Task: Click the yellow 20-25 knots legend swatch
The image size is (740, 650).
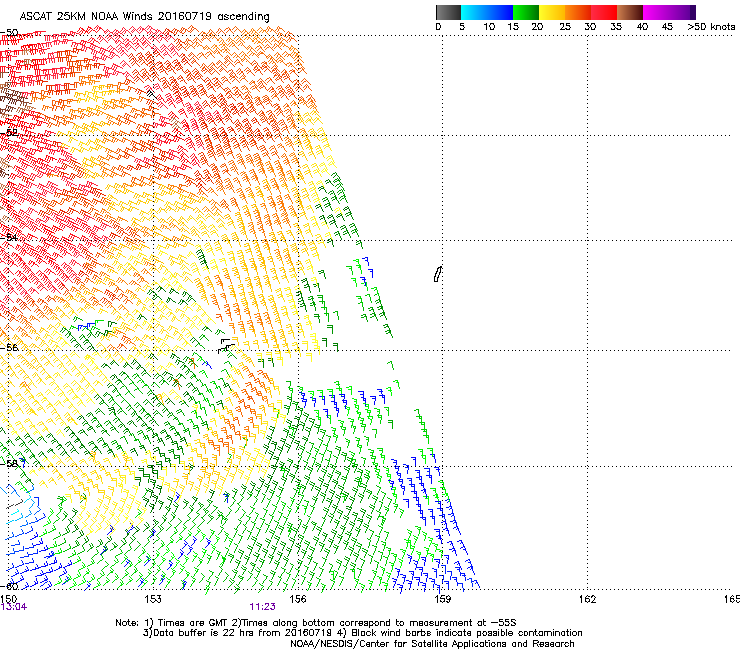Action: coord(552,12)
